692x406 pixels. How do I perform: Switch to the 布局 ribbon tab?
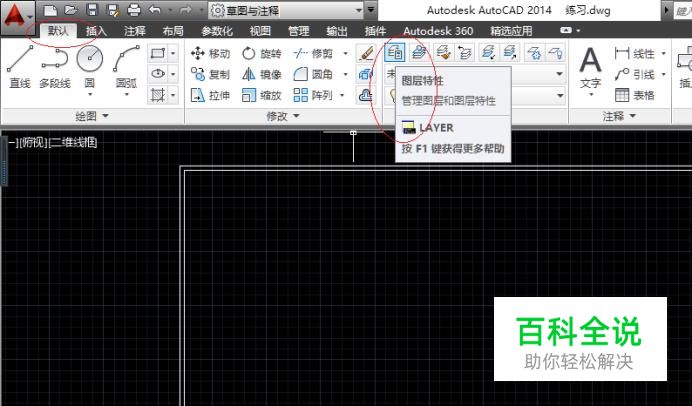point(173,30)
